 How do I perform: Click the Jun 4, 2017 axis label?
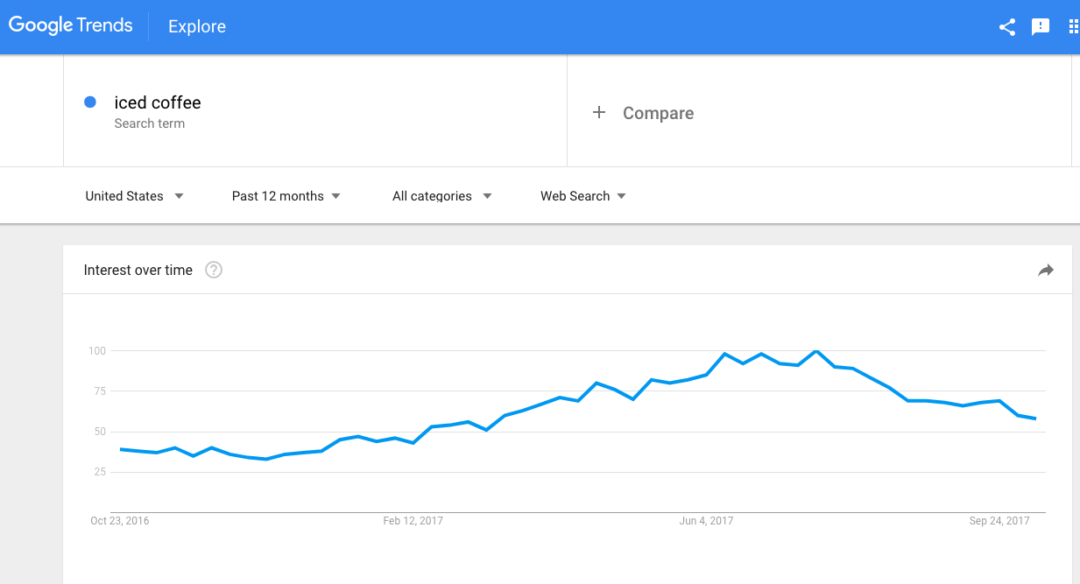[706, 521]
